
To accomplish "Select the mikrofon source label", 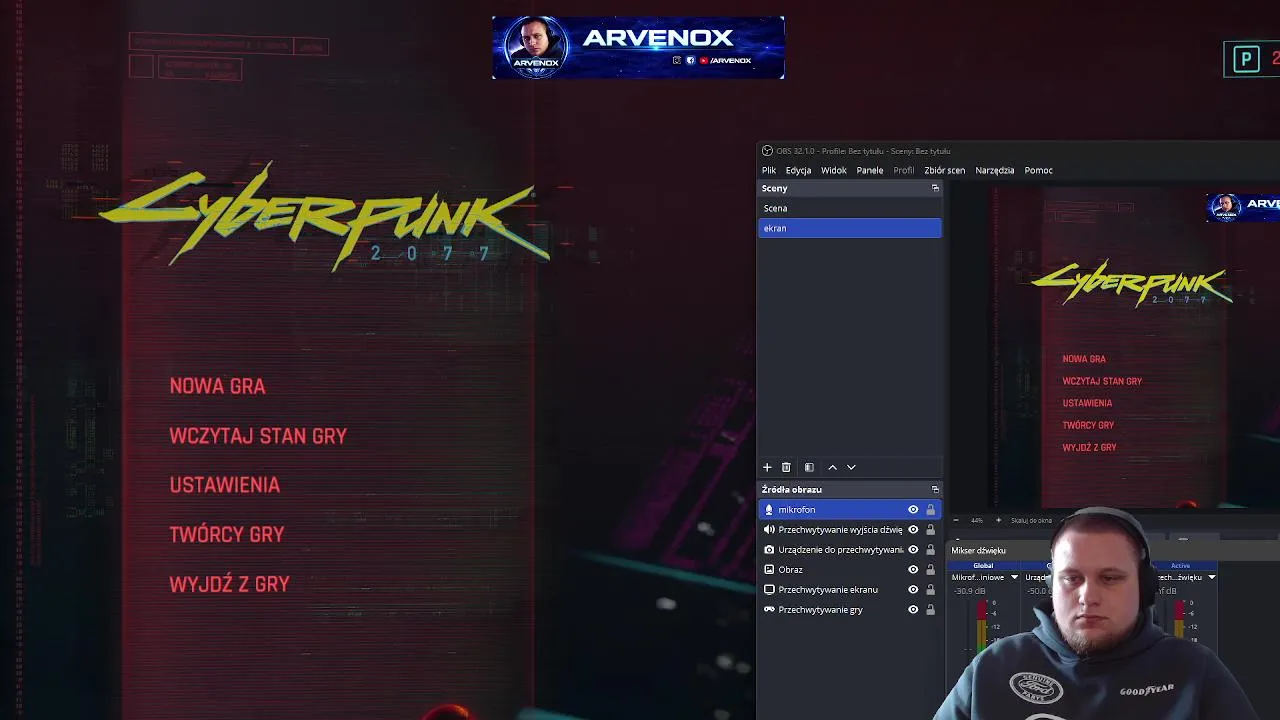I will pyautogui.click(x=797, y=510).
